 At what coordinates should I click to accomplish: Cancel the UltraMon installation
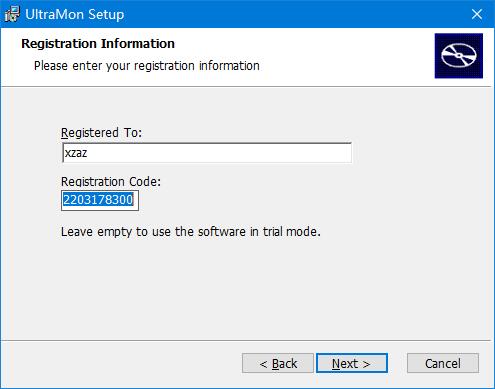443,363
